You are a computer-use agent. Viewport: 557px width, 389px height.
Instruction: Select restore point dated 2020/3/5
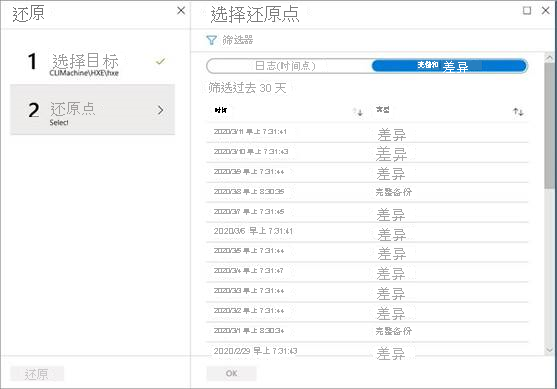367,252
